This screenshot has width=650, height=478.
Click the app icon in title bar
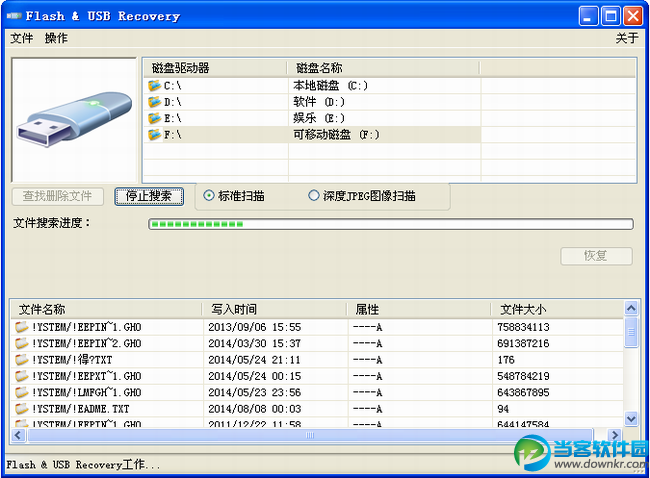(14, 16)
